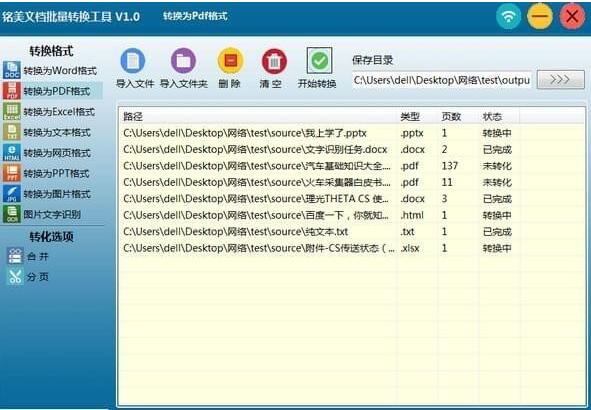Viewport: 591px width, 410px height.
Task: Click the Import File (导入文件) icon
Action: pos(133,61)
